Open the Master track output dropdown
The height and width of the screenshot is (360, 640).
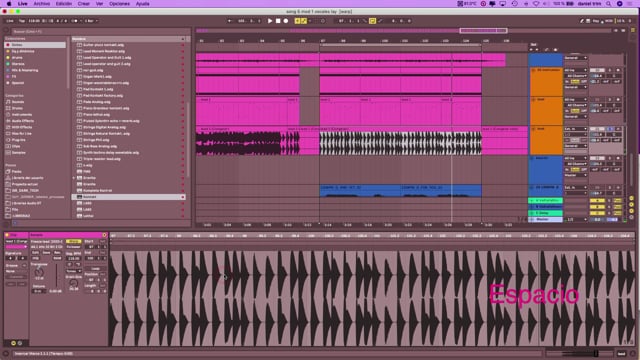[576, 220]
